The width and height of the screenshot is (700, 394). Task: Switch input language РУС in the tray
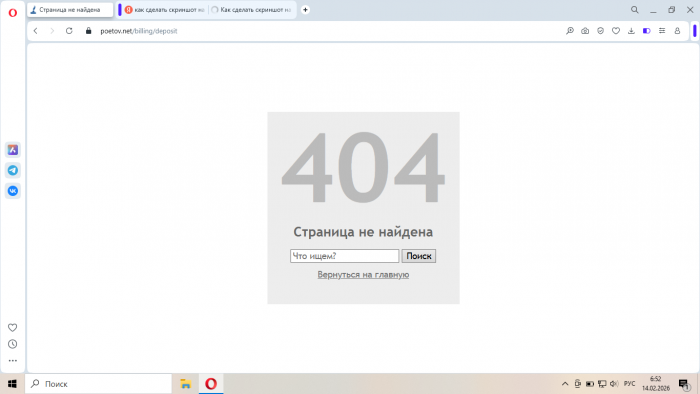click(629, 384)
